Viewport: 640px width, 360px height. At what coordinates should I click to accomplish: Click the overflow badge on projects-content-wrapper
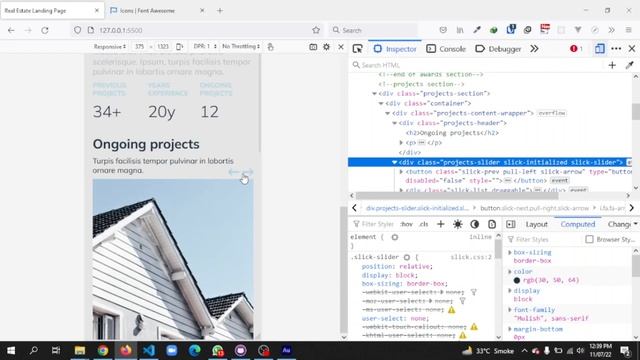click(x=552, y=113)
